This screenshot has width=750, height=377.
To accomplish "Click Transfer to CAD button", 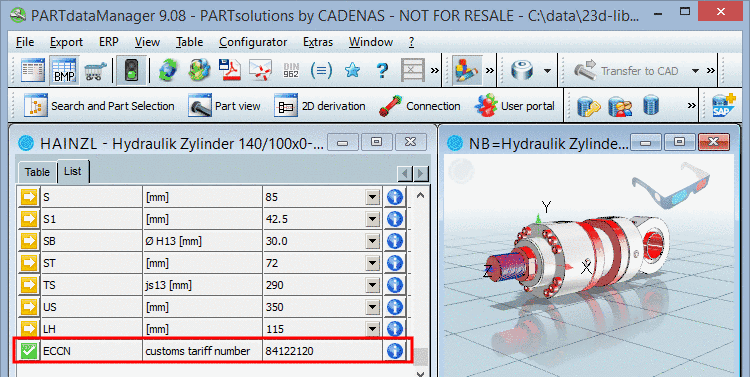I will click(x=627, y=71).
